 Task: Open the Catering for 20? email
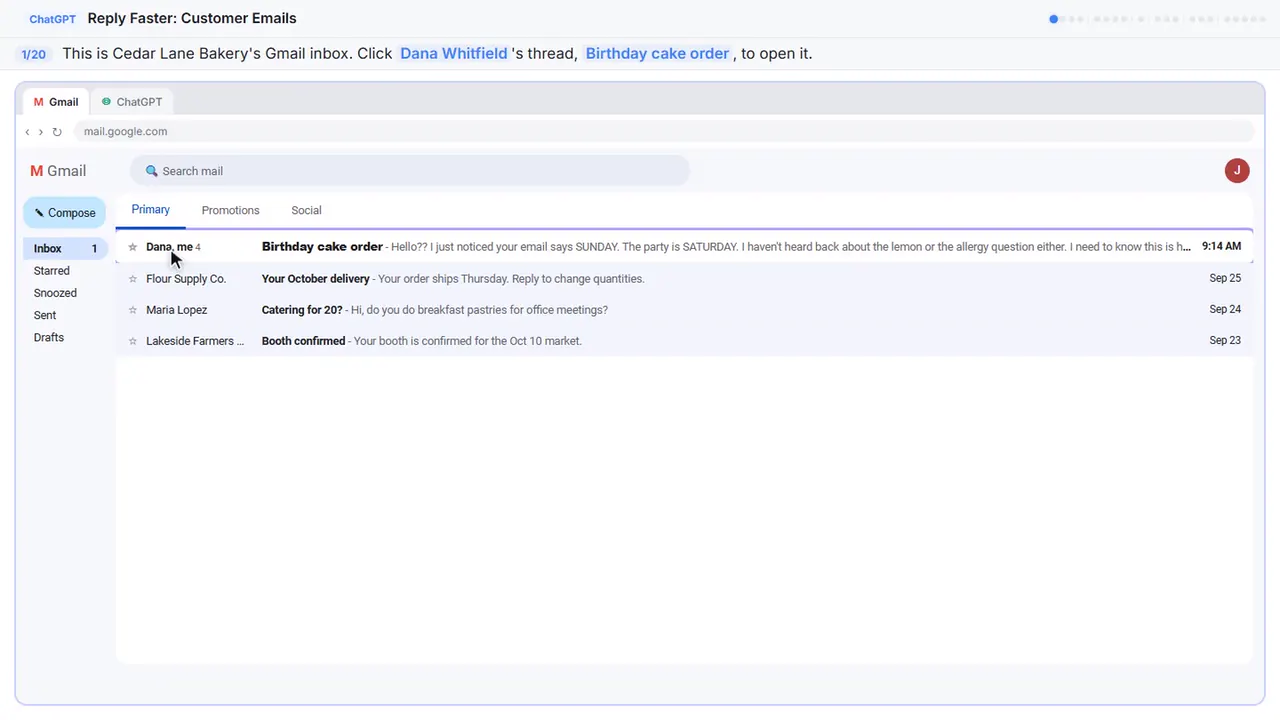(684, 310)
